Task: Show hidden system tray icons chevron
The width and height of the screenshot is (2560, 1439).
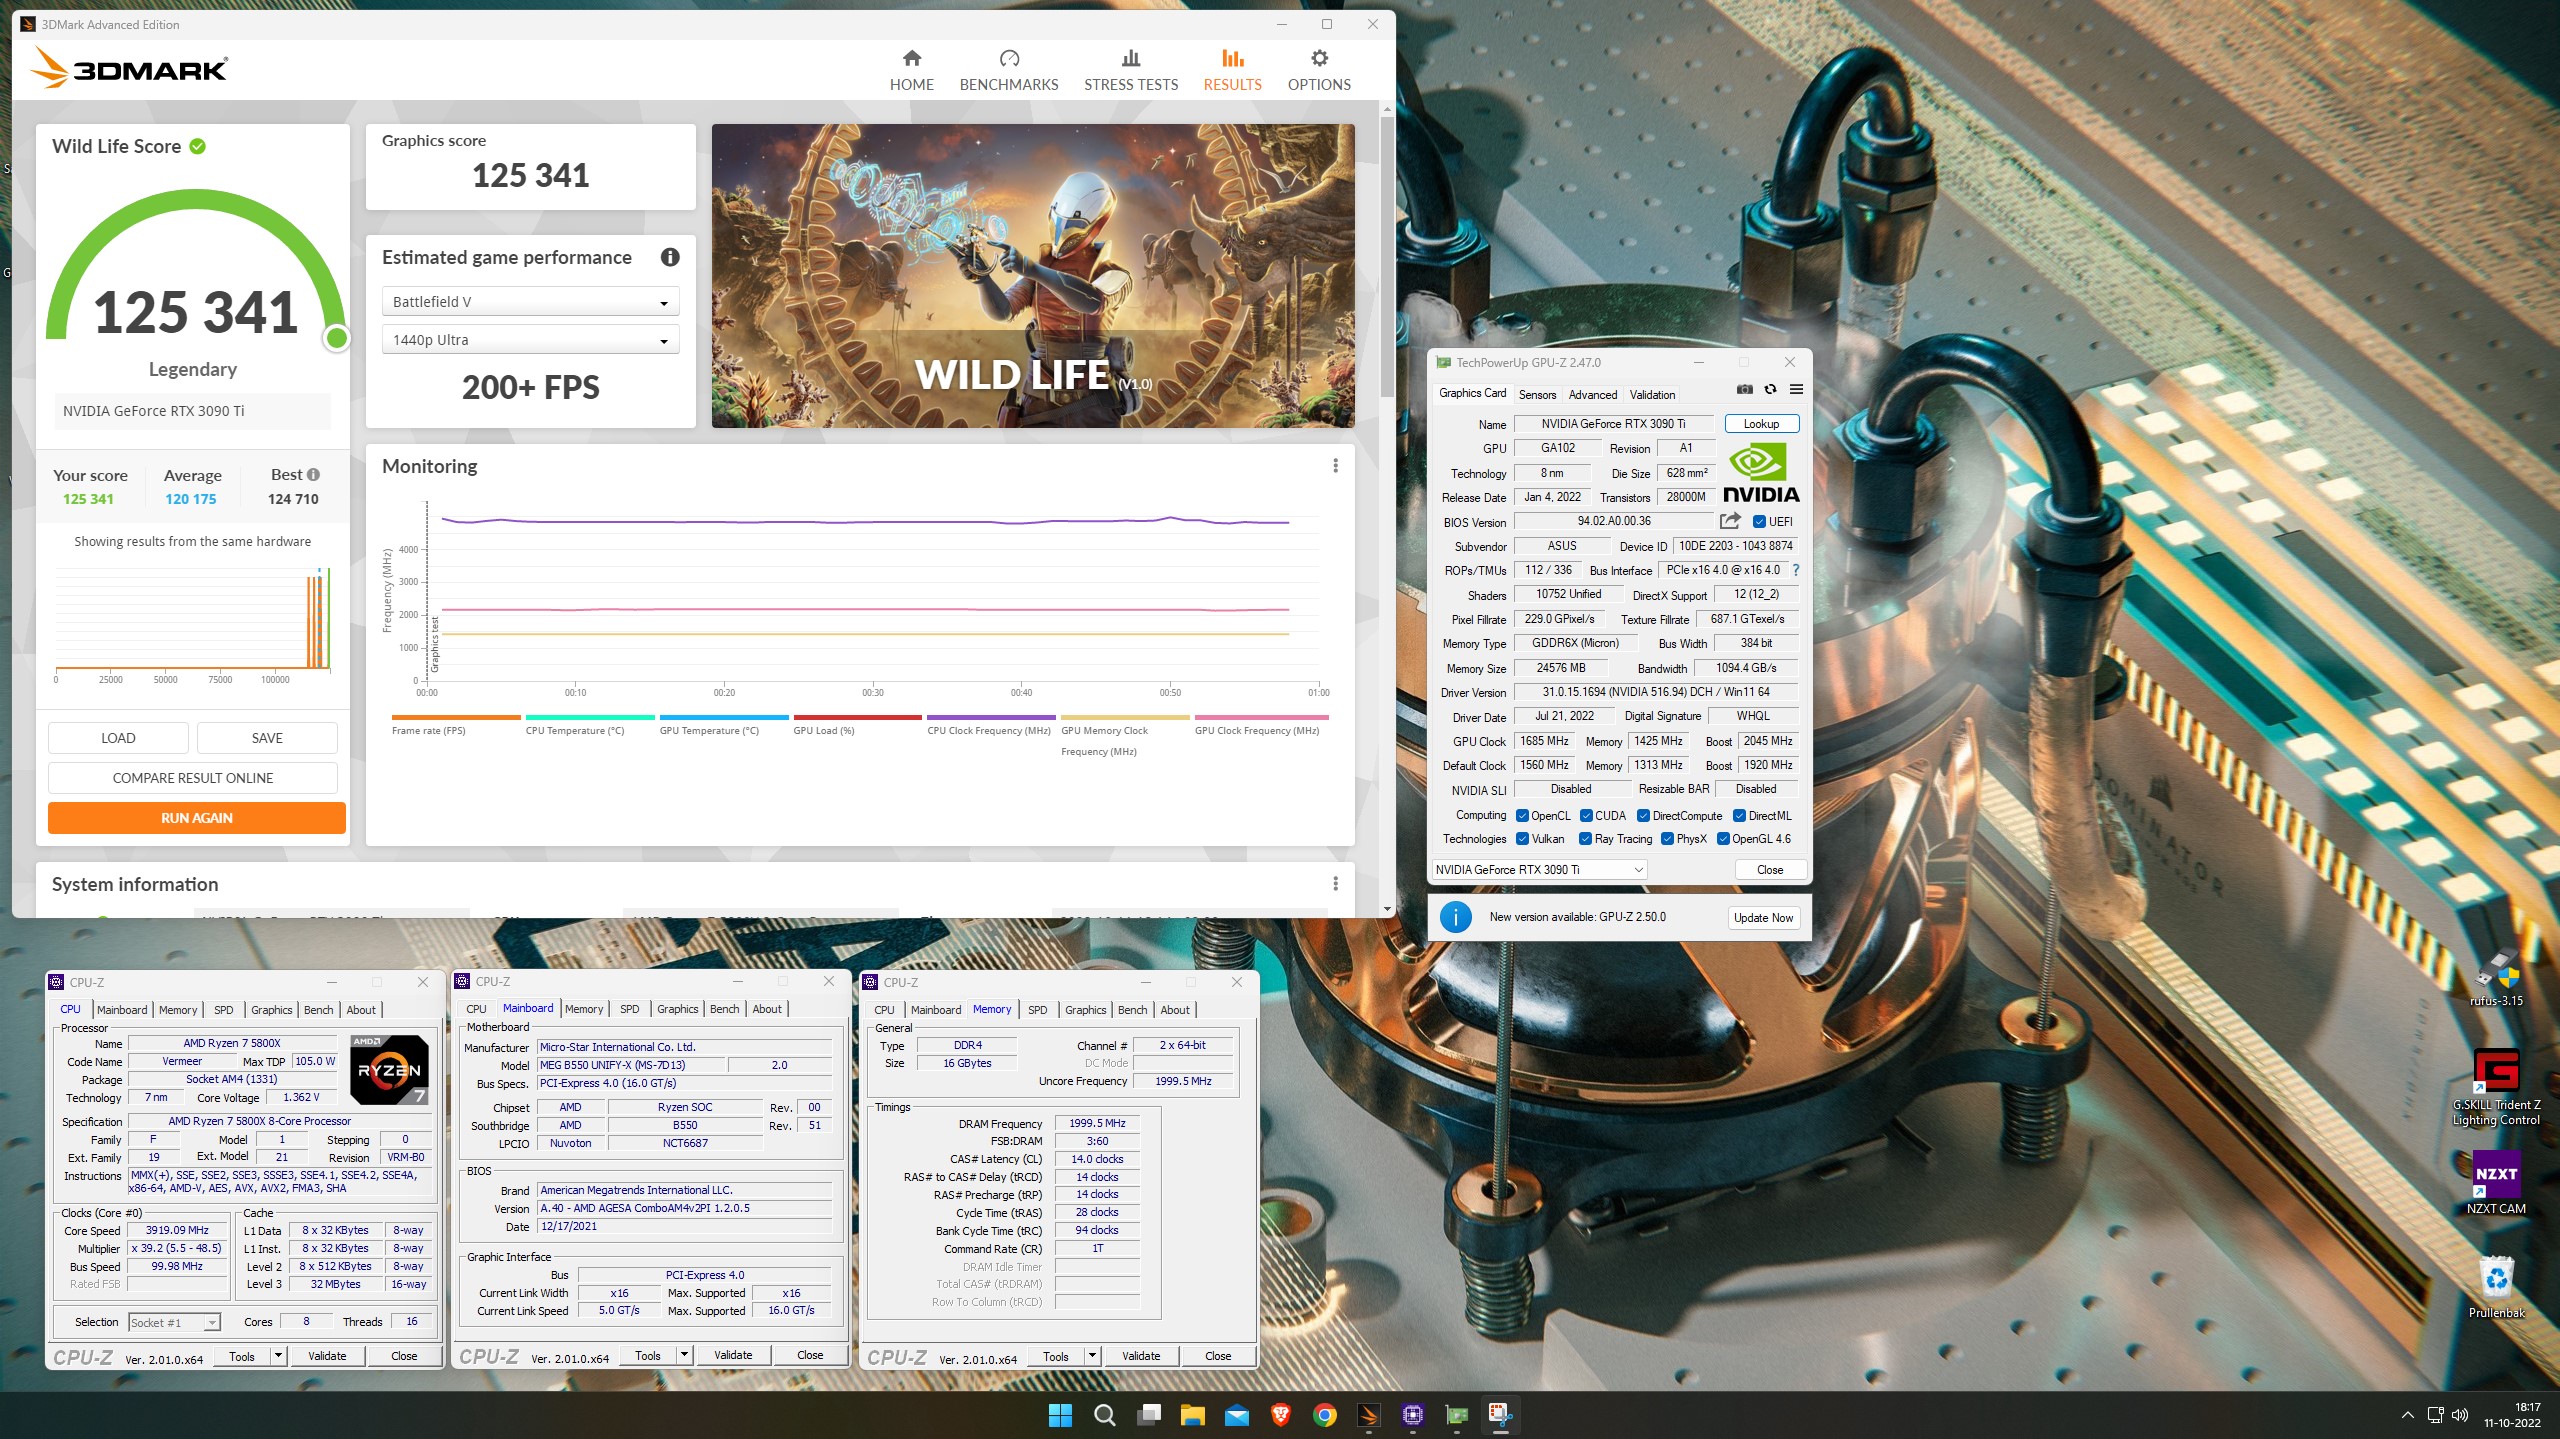Action: (2407, 1415)
